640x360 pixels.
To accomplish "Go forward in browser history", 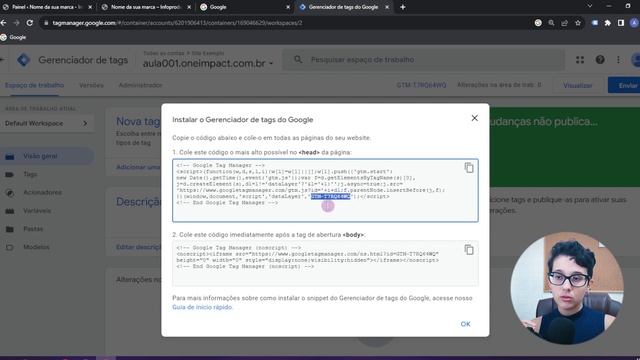I will click(16, 23).
